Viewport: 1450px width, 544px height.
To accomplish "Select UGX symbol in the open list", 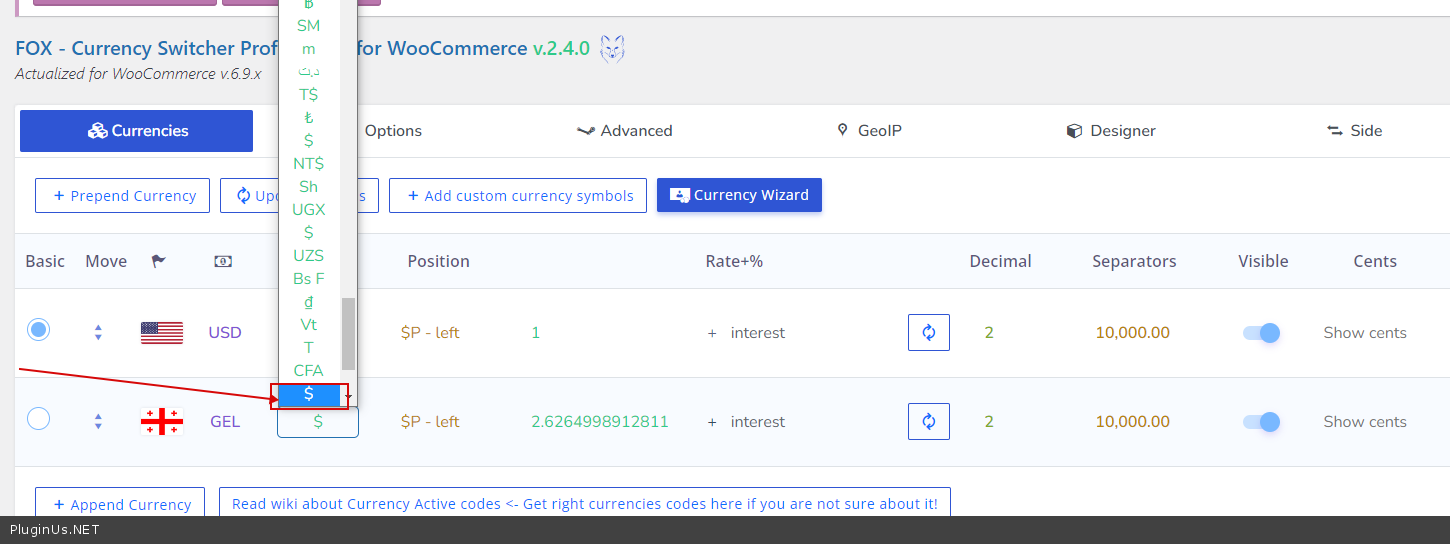I will pos(308,210).
